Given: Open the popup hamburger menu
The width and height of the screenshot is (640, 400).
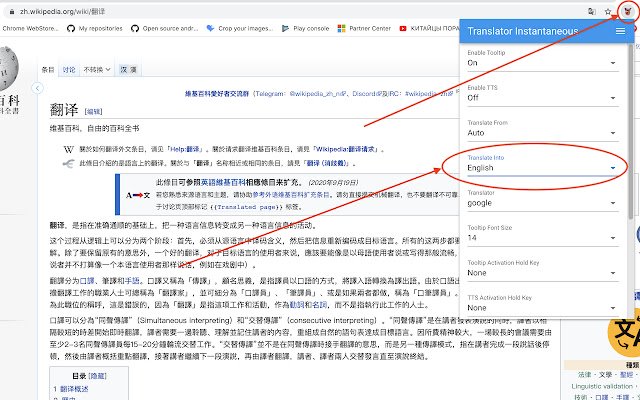Looking at the screenshot, I should [620, 31].
